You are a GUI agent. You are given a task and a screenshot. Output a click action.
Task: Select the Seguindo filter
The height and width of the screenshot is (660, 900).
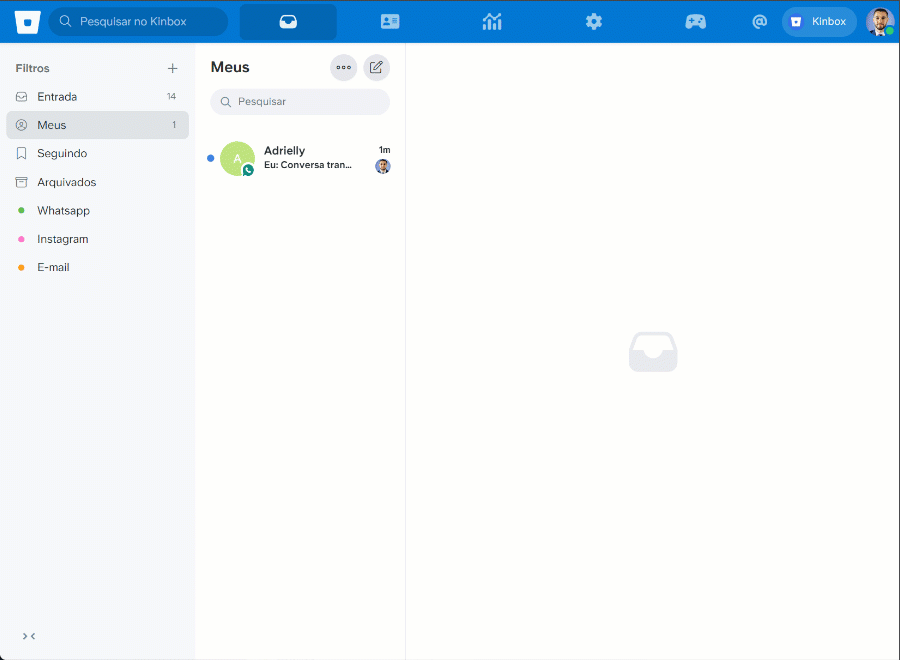[x=62, y=154]
